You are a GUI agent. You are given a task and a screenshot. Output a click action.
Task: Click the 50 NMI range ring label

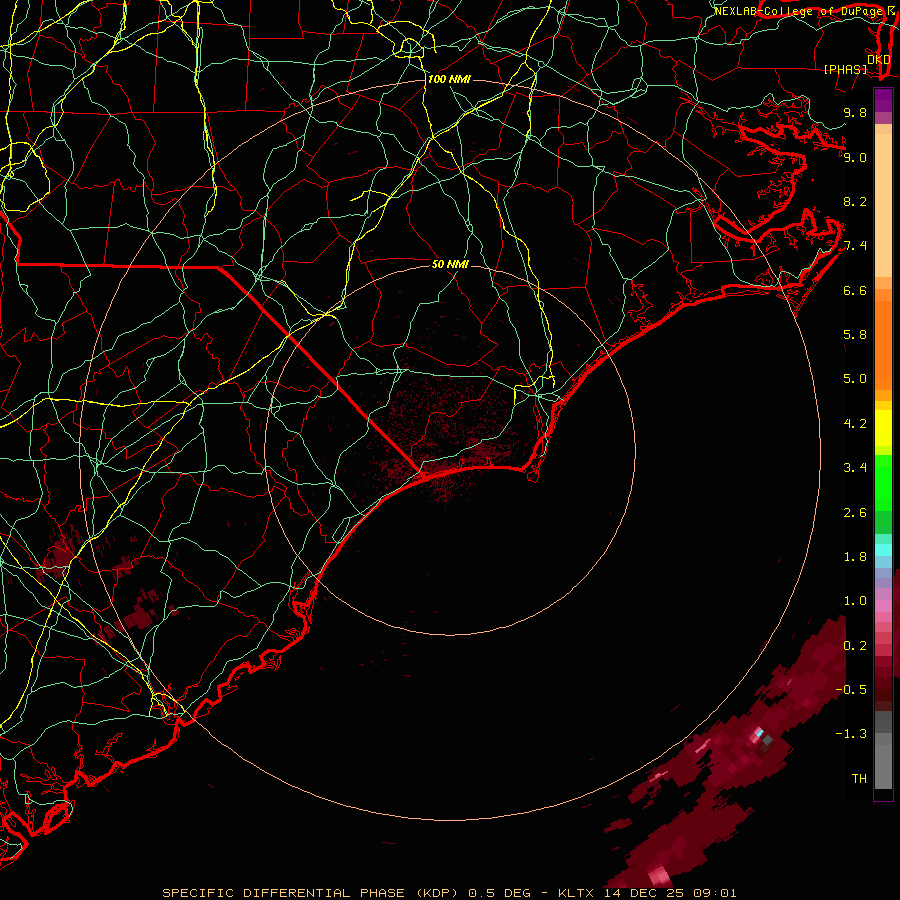tap(450, 264)
